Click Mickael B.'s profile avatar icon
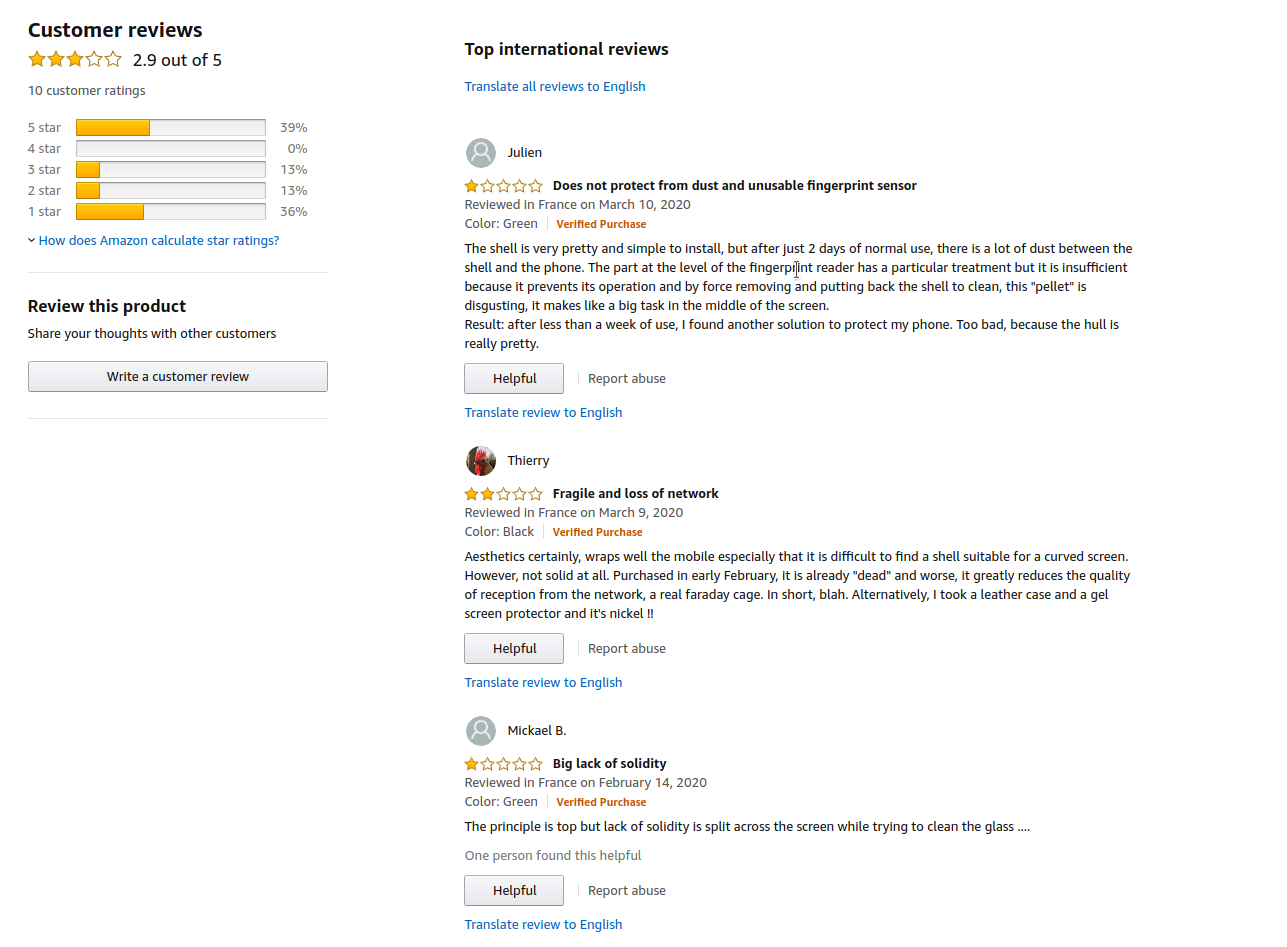Image resolution: width=1287 pixels, height=947 pixels. point(481,731)
